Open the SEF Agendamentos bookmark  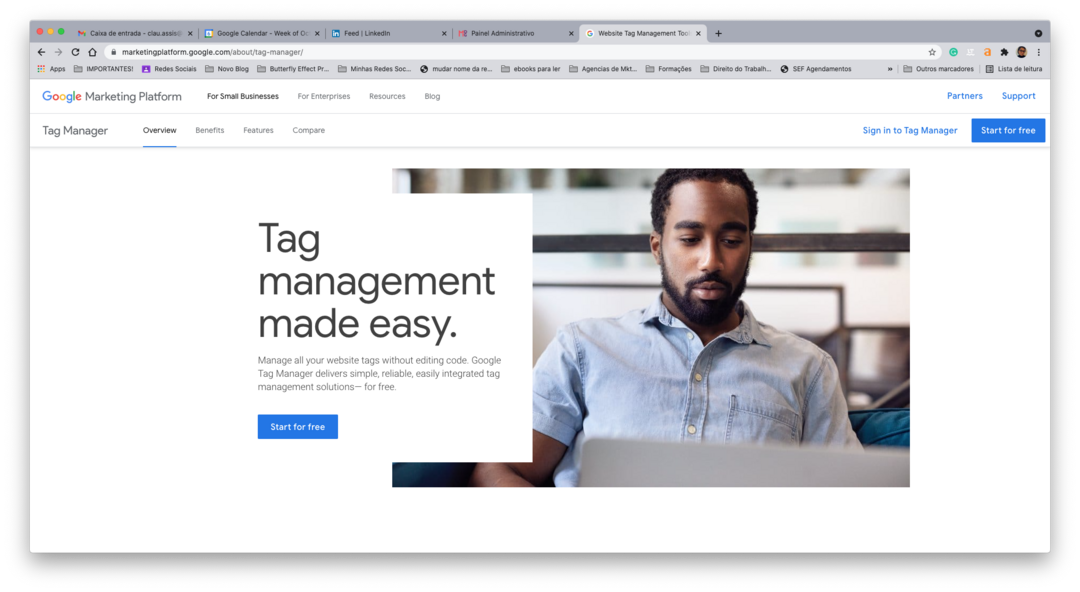pos(816,69)
